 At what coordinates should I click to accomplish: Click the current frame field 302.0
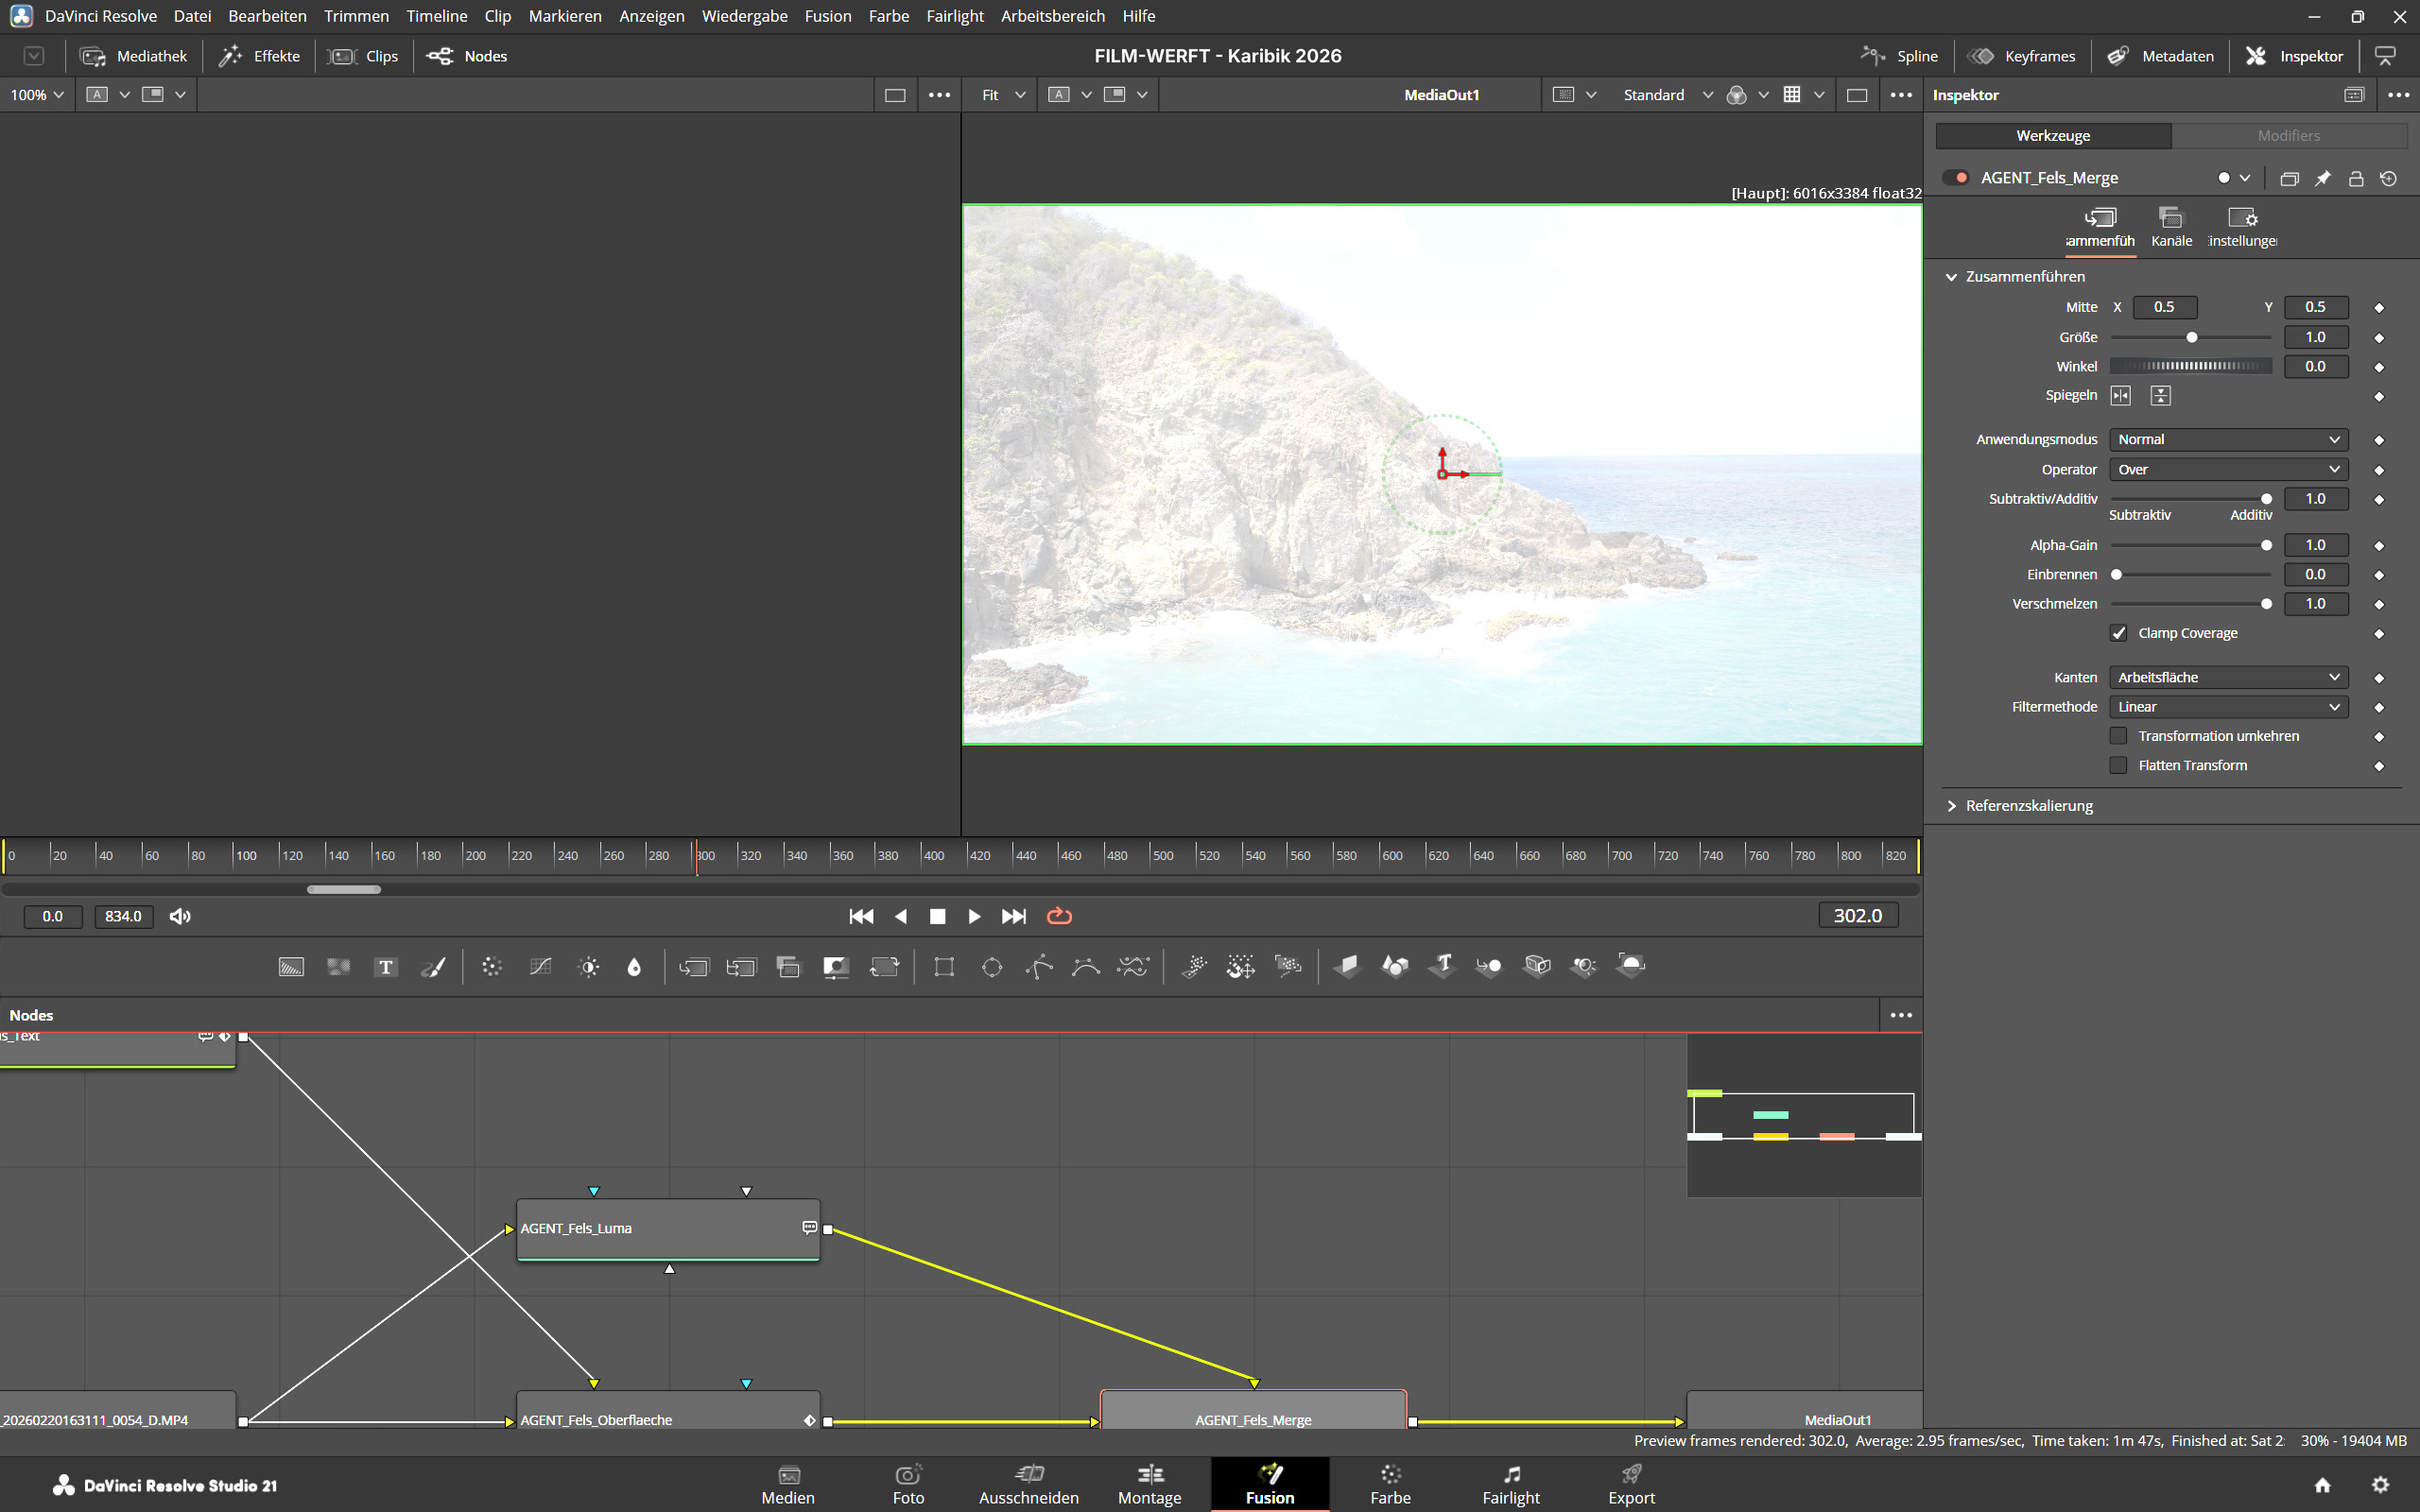tap(1857, 916)
